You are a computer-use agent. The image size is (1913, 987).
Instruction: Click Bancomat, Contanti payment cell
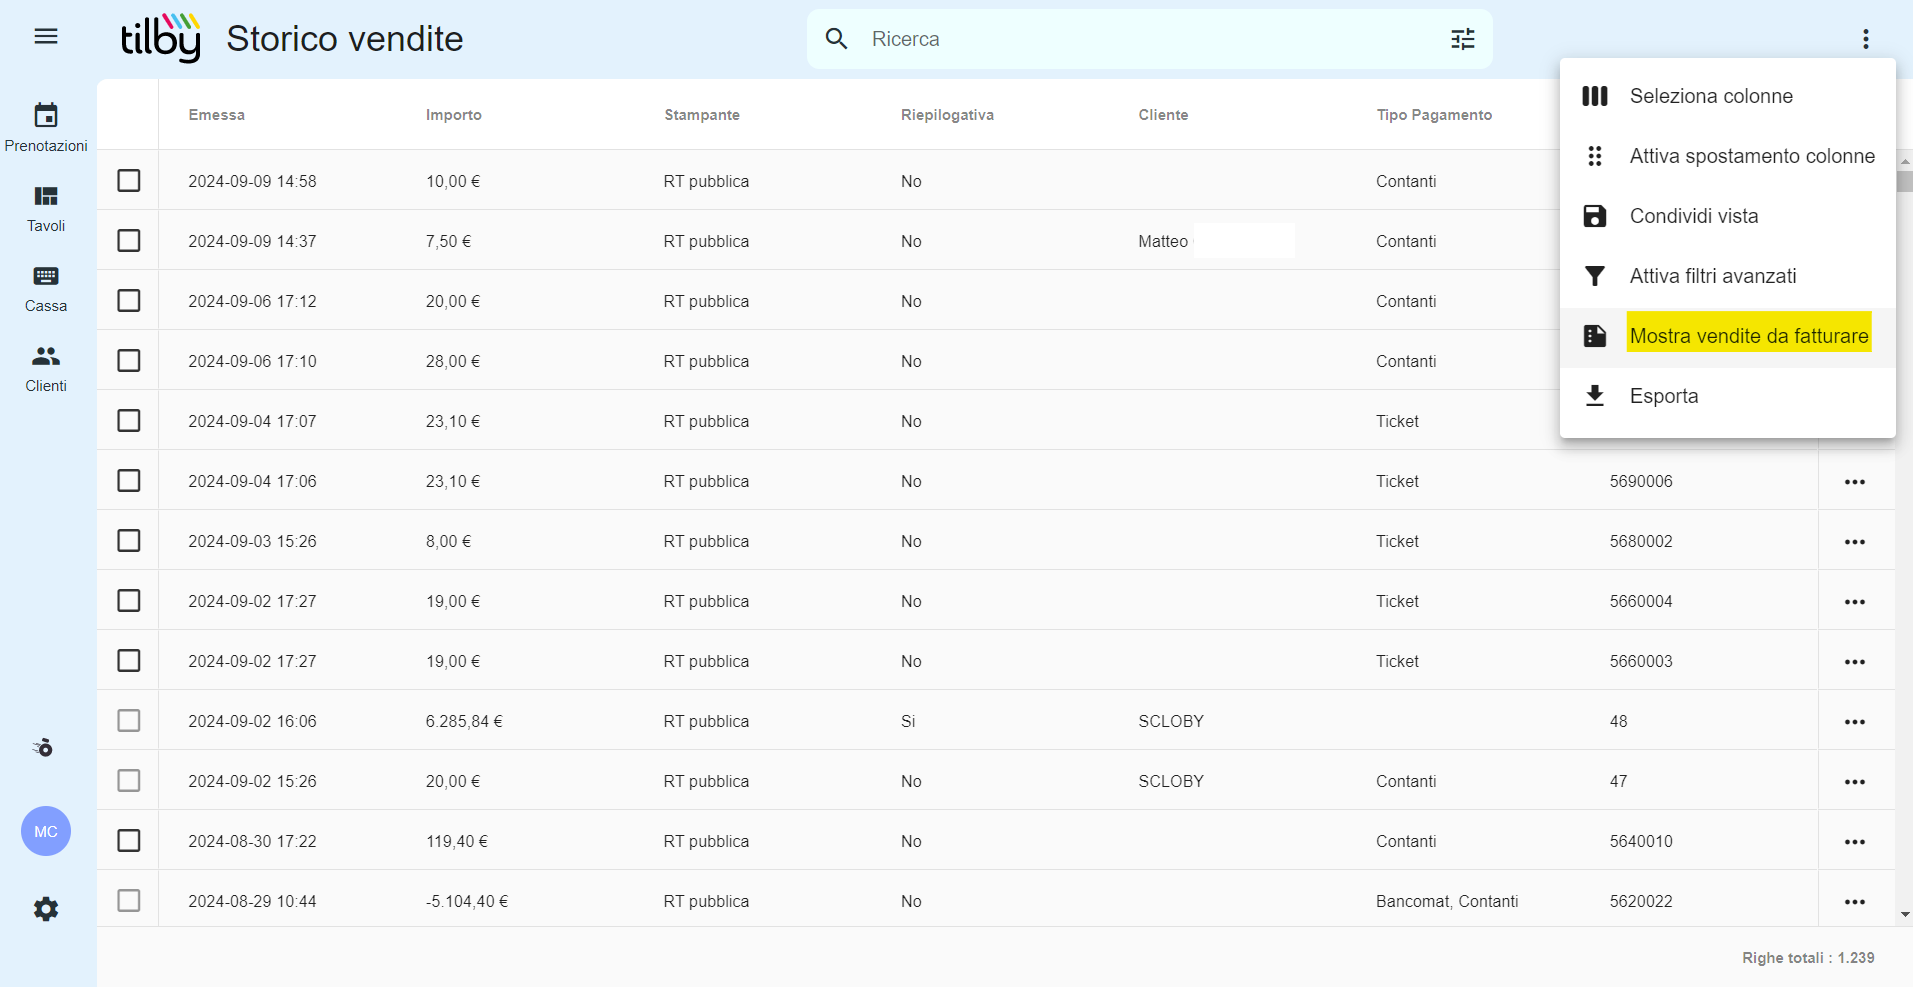(1447, 901)
